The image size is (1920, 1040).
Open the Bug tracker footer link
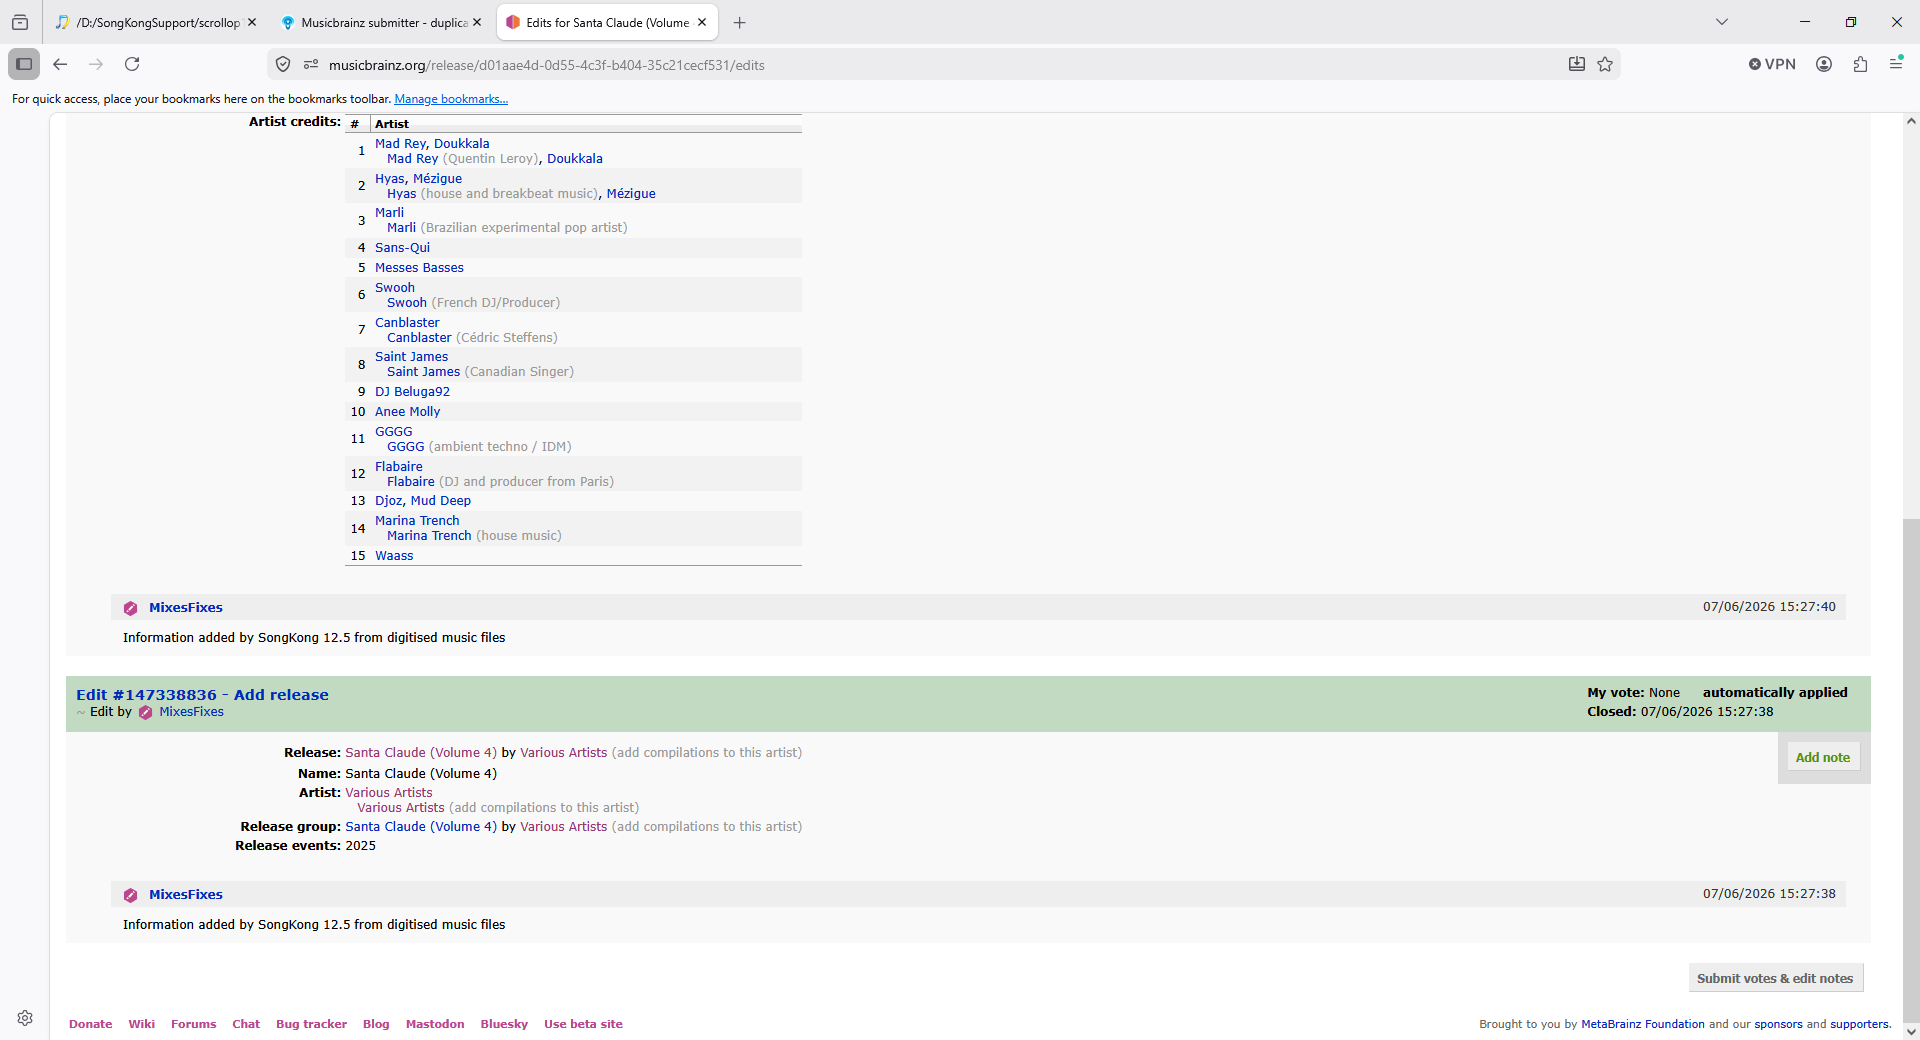coord(311,1024)
